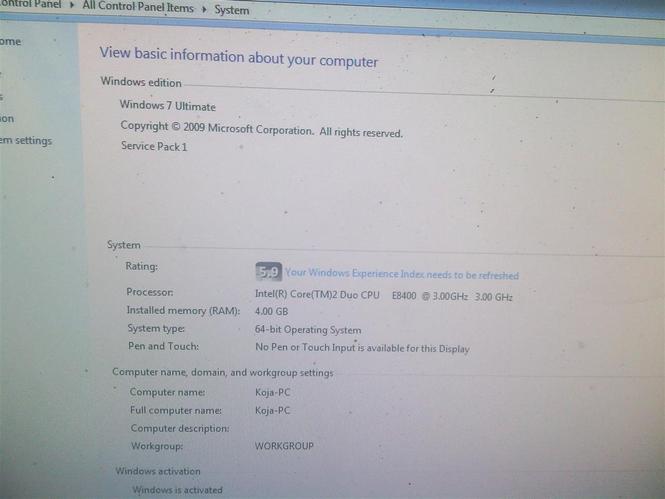Viewport: 665px width, 499px height.
Task: Click the 'Processor:' label
Action: [150, 292]
